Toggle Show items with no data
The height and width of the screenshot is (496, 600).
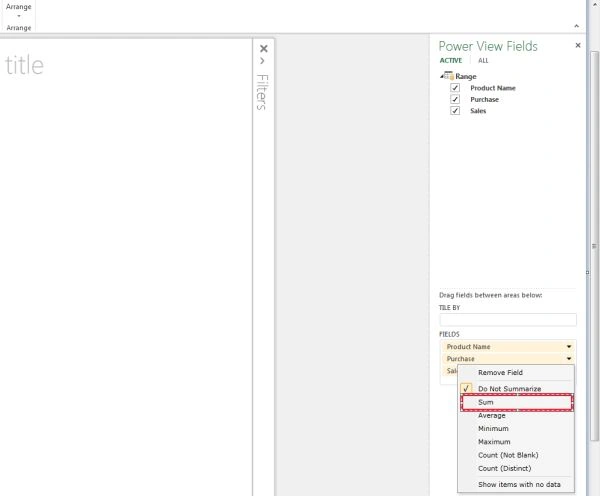tap(516, 485)
